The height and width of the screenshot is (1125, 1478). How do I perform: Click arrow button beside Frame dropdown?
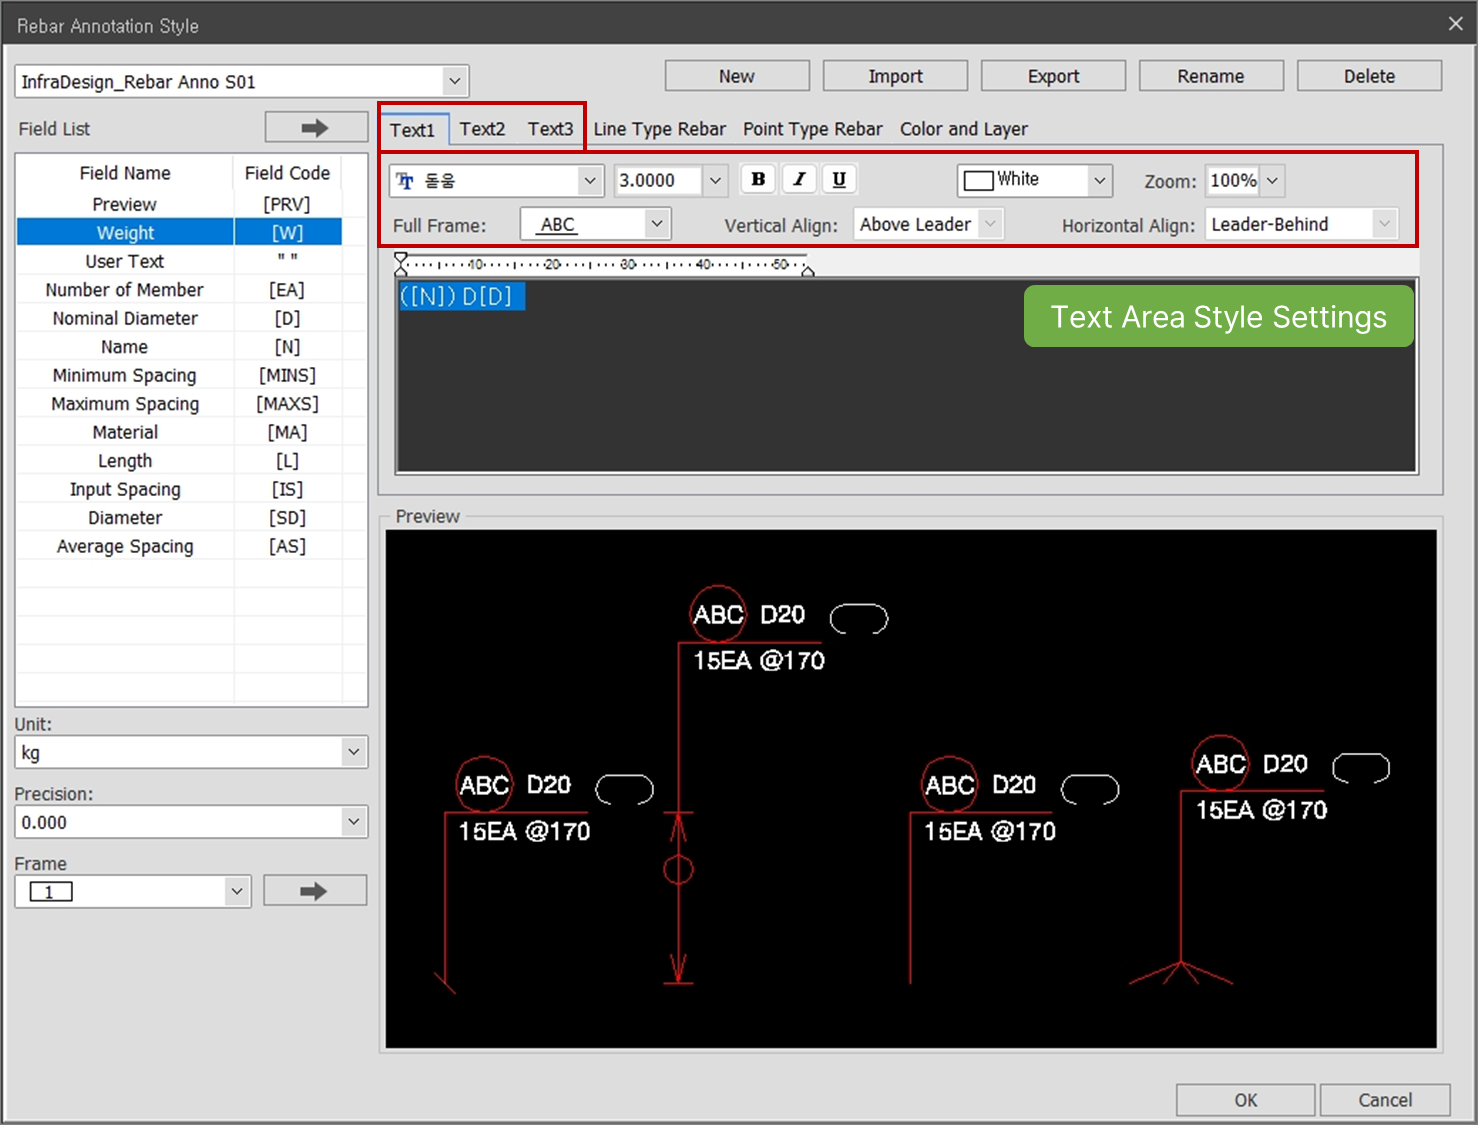coord(315,891)
